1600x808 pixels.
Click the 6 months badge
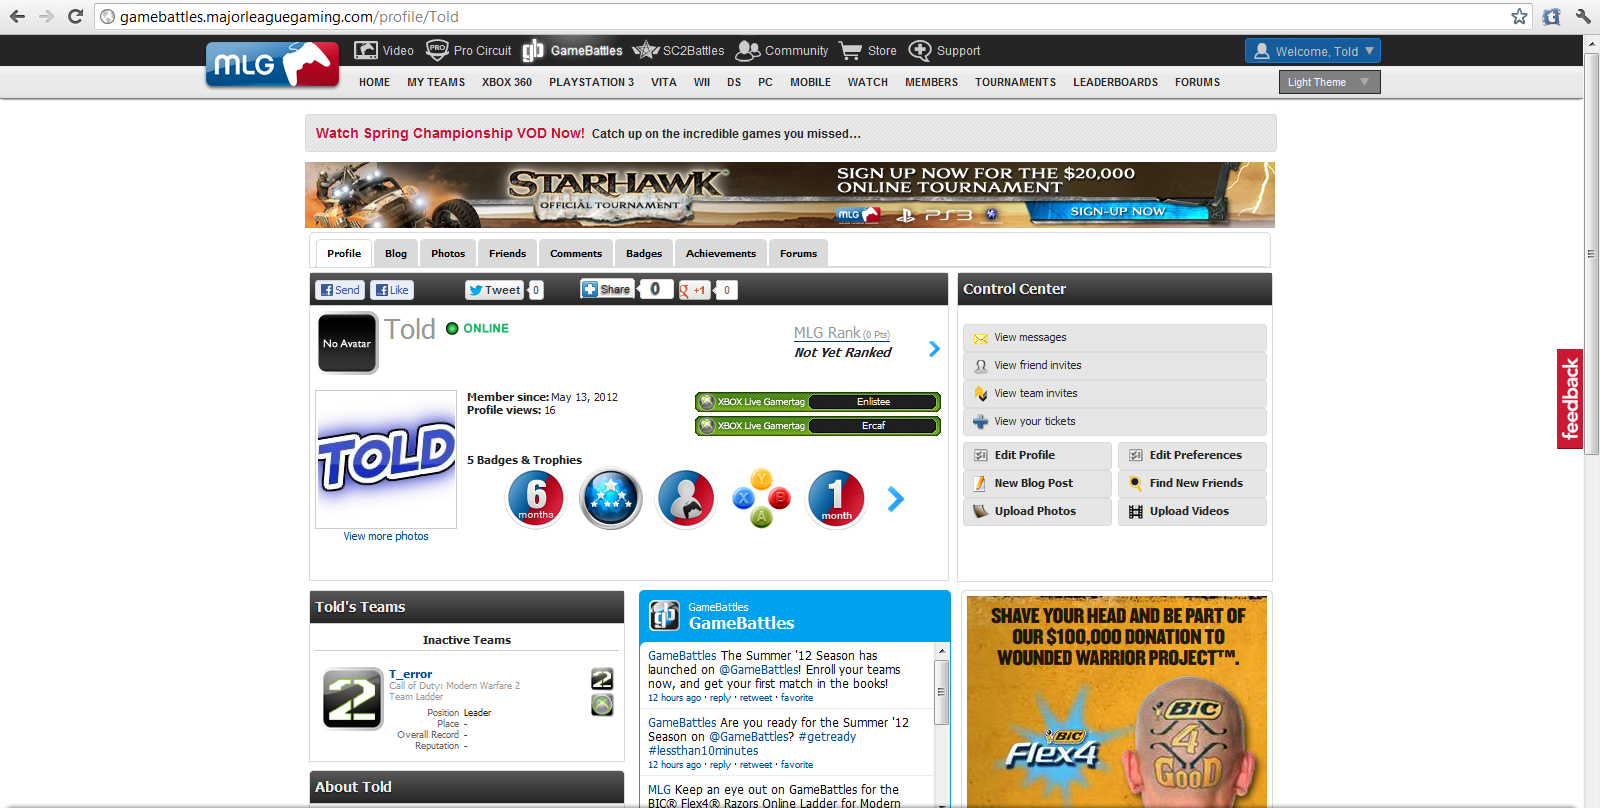point(536,498)
